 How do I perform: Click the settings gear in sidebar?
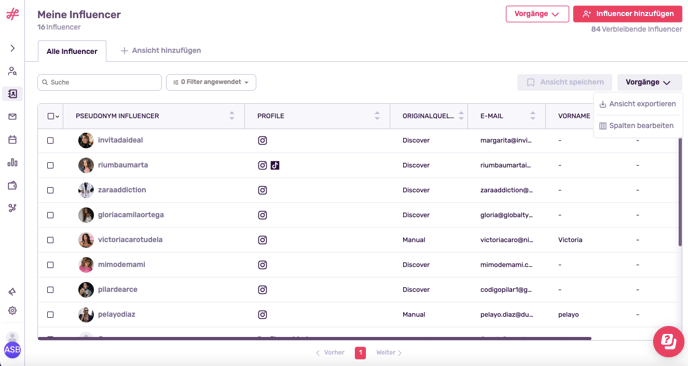pyautogui.click(x=12, y=311)
